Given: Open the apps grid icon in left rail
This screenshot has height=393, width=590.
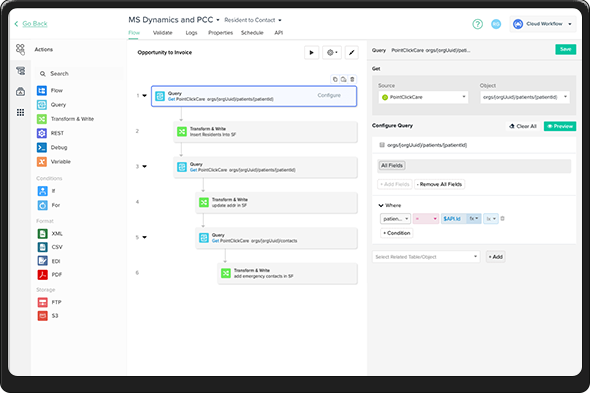Looking at the screenshot, I should click(20, 112).
